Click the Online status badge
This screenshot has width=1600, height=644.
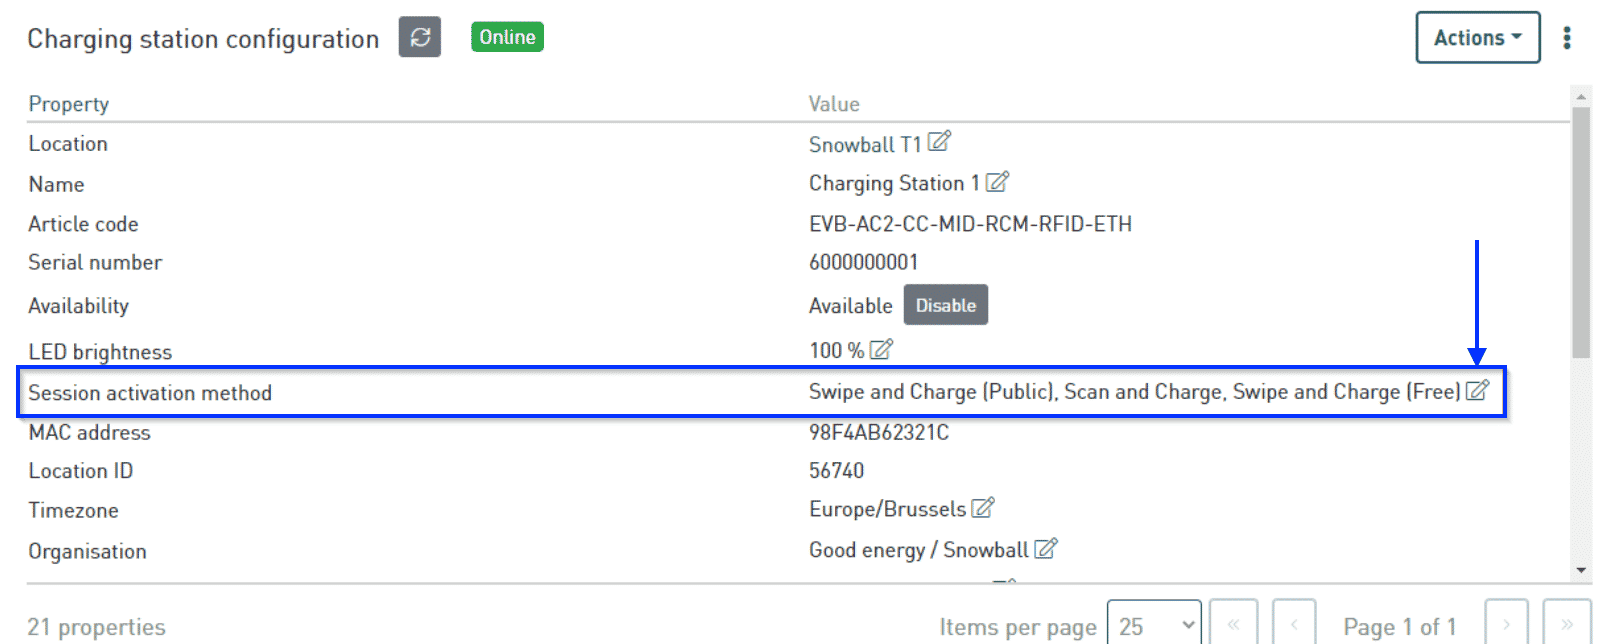pos(507,37)
